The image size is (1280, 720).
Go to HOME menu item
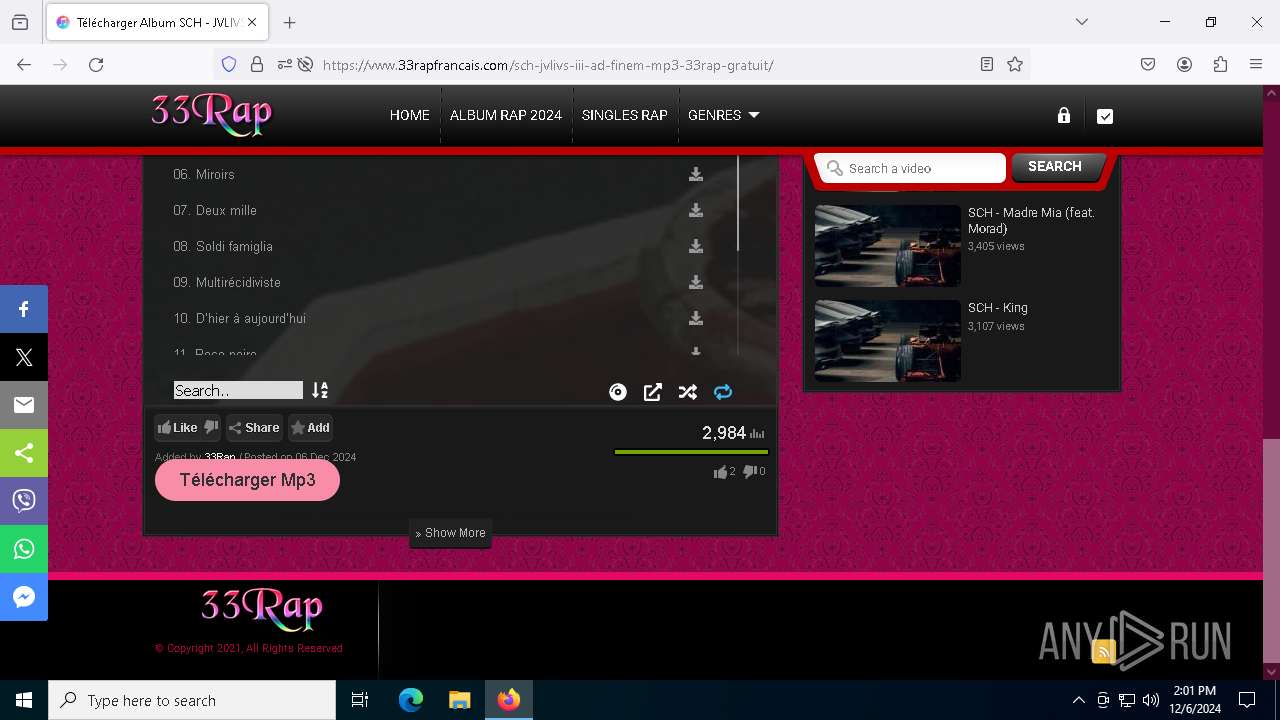point(409,115)
